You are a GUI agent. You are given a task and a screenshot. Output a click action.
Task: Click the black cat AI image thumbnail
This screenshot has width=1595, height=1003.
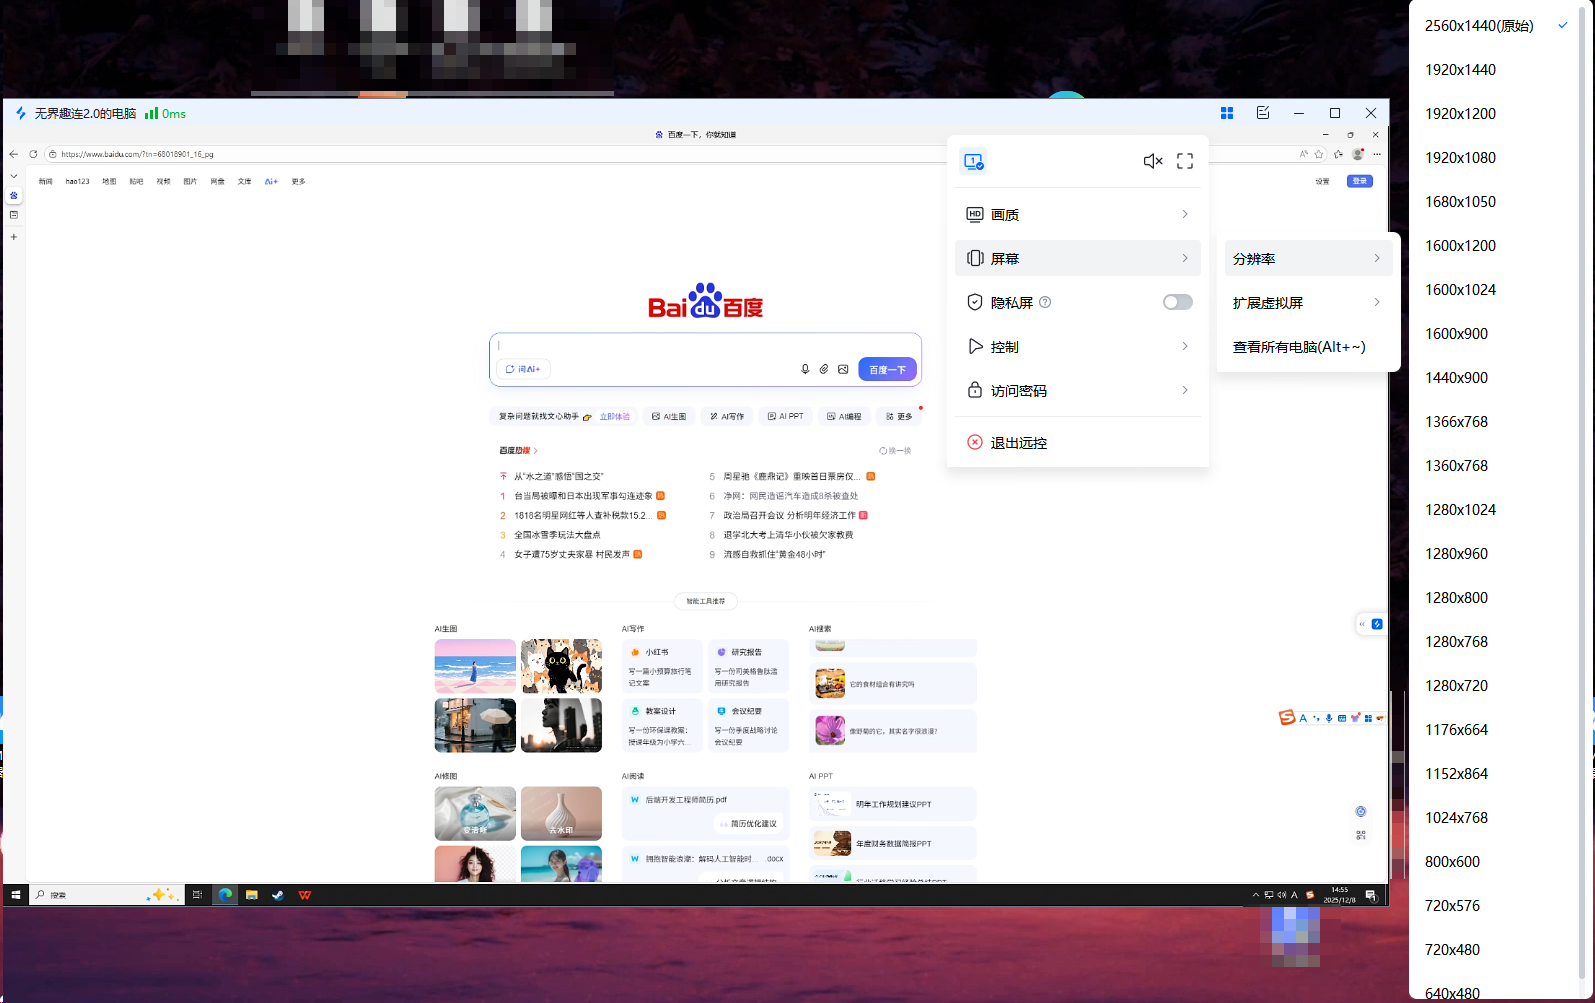pyautogui.click(x=561, y=666)
